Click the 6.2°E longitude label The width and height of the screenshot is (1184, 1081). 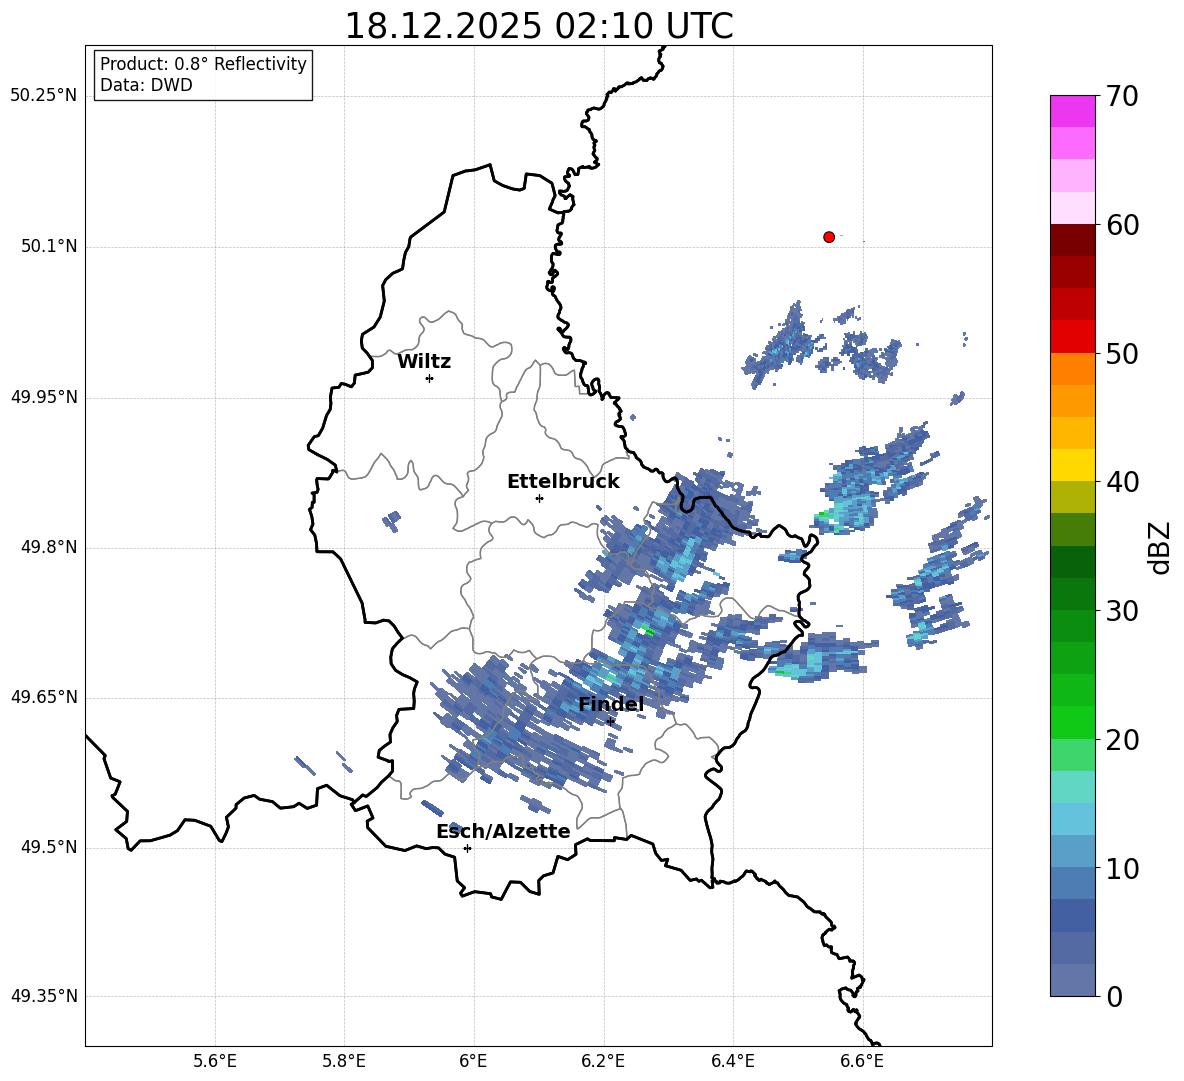point(603,1061)
